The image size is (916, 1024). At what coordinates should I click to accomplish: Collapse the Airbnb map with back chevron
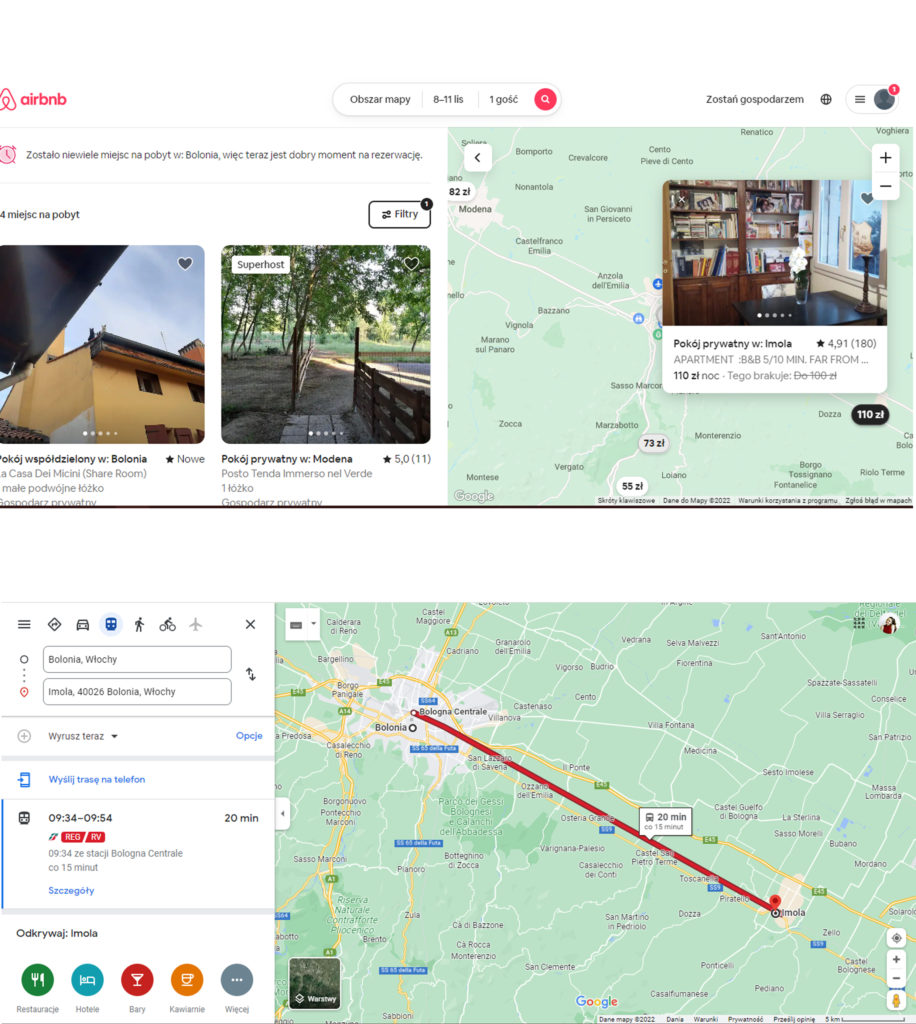coord(478,157)
